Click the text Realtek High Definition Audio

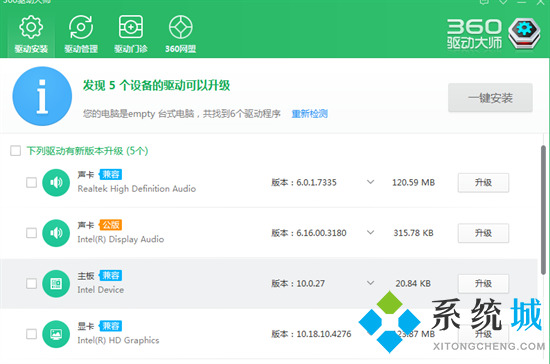(x=137, y=189)
